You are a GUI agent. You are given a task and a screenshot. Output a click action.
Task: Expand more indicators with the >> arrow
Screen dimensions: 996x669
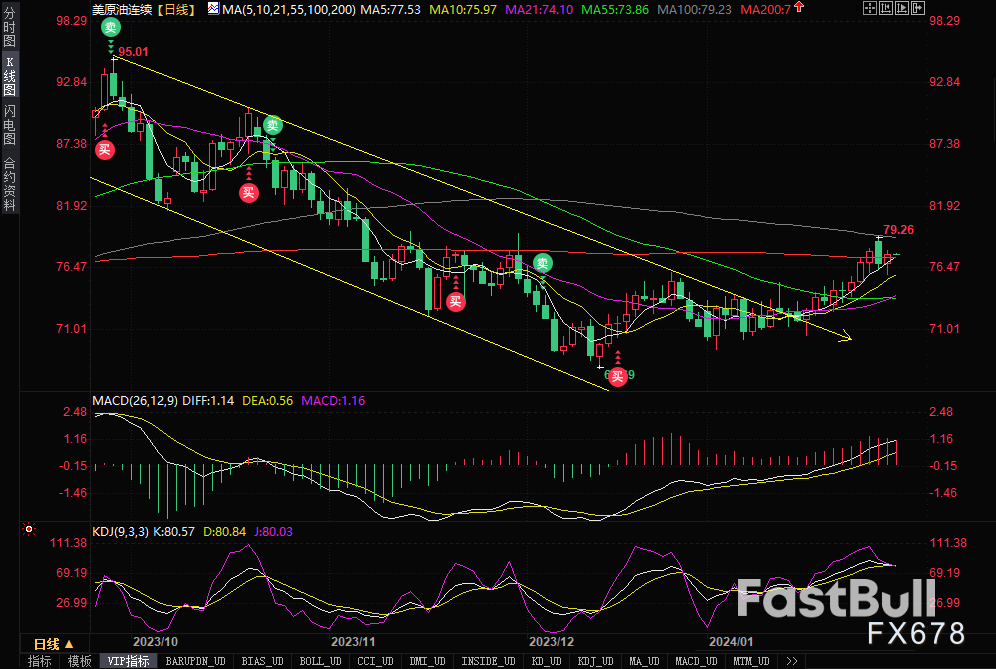point(791,661)
